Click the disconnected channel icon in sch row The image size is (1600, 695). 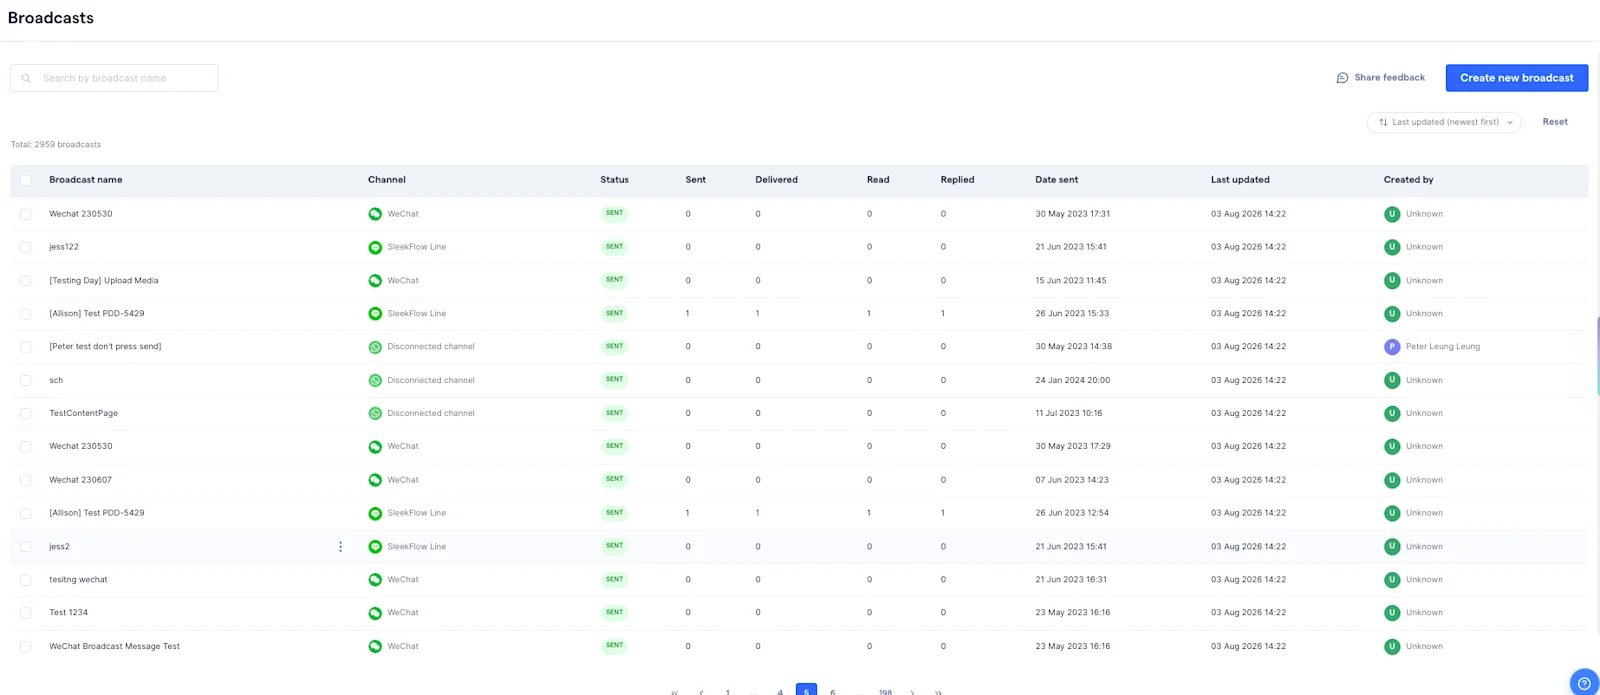375,380
